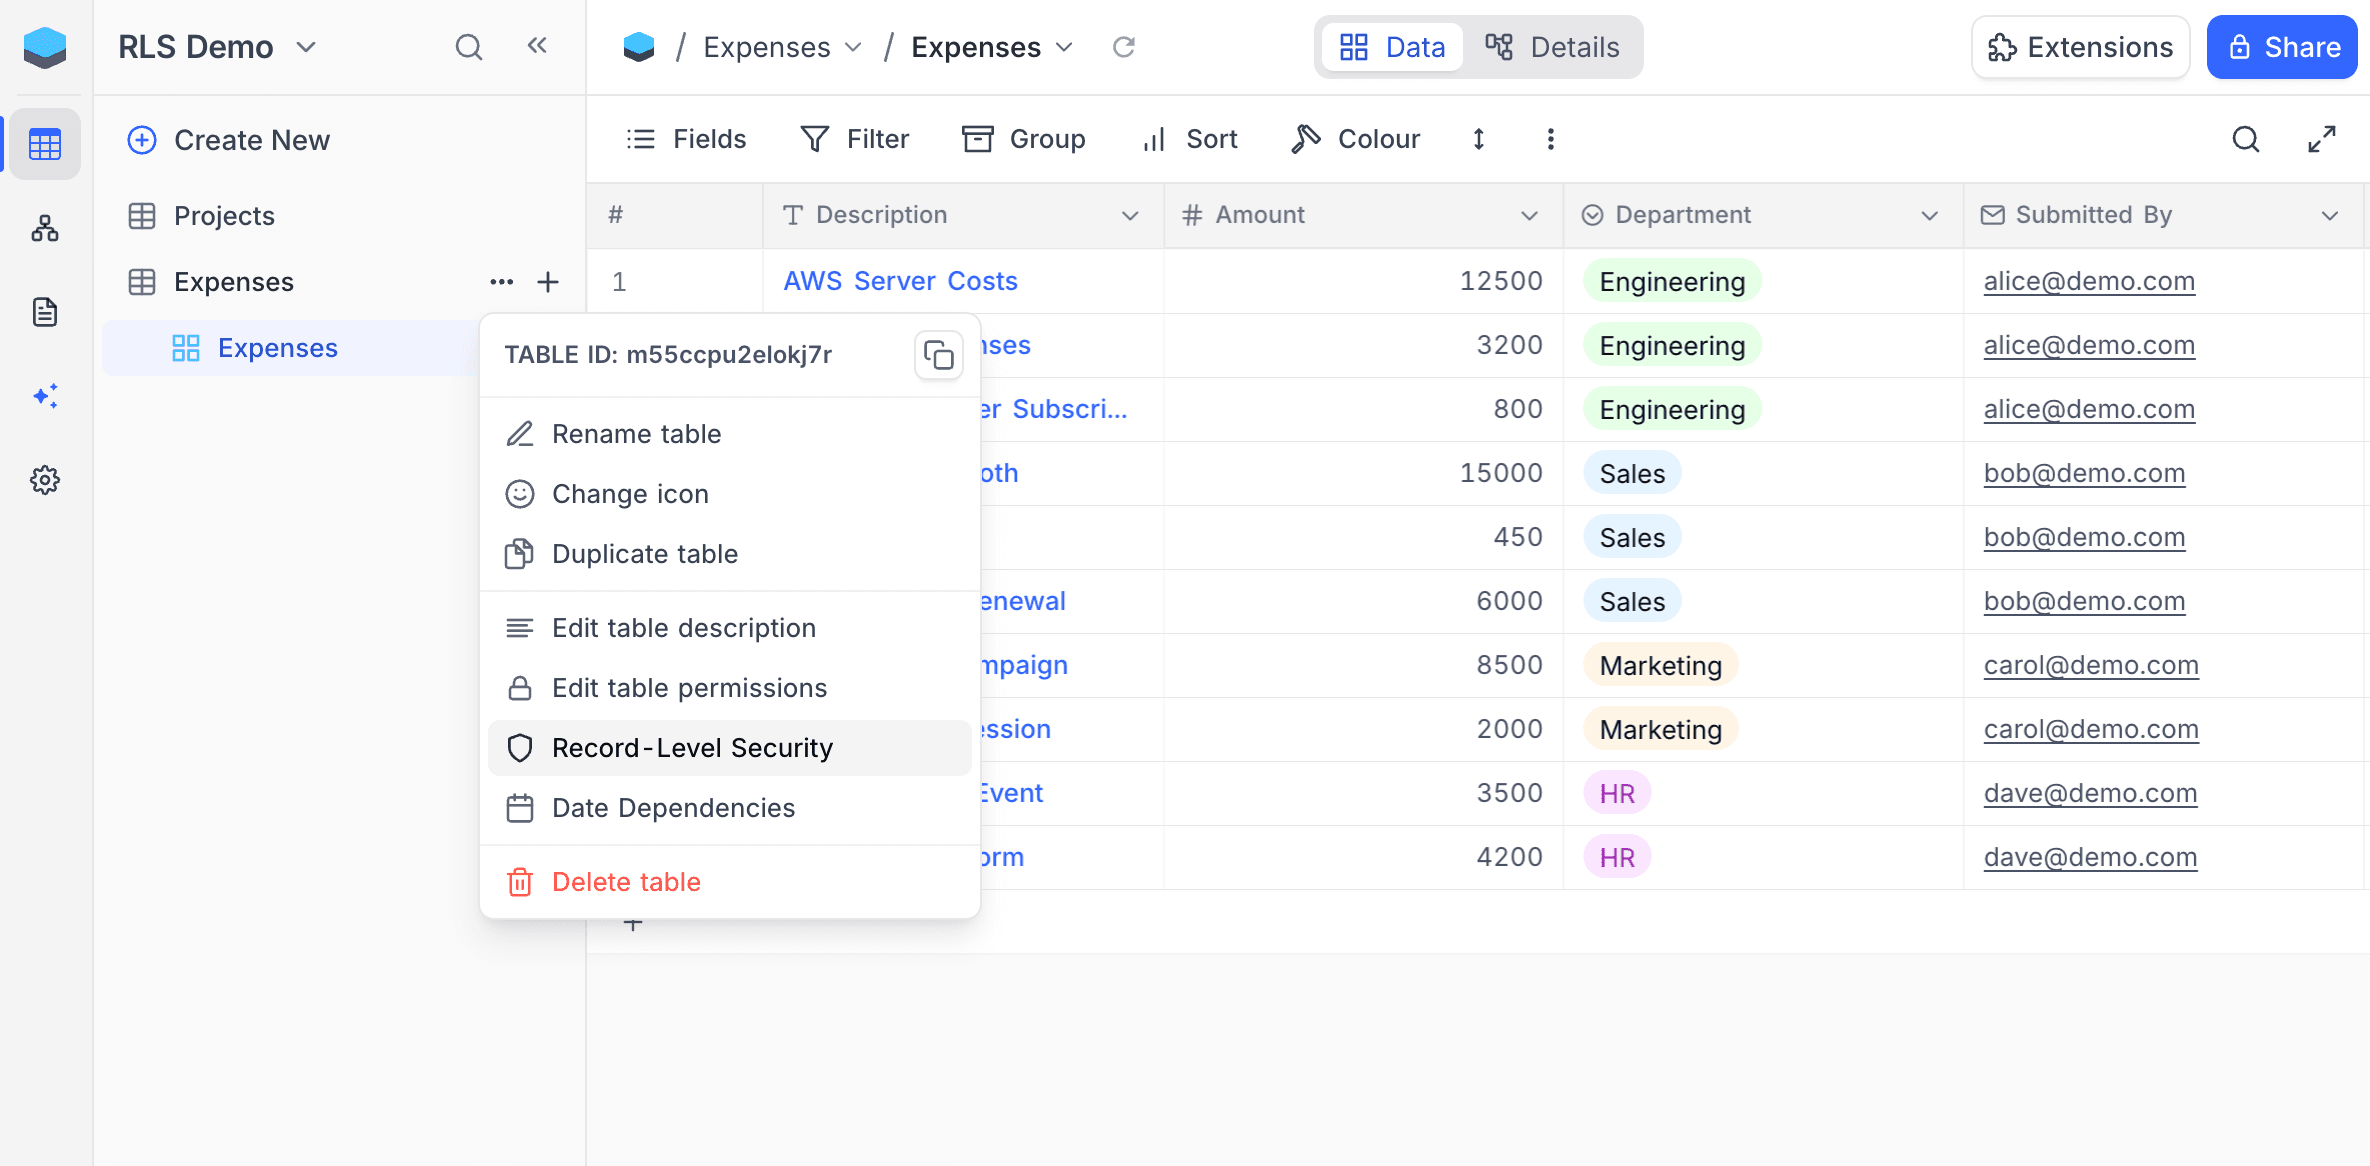Open the Department field header menu

(x=1928, y=215)
